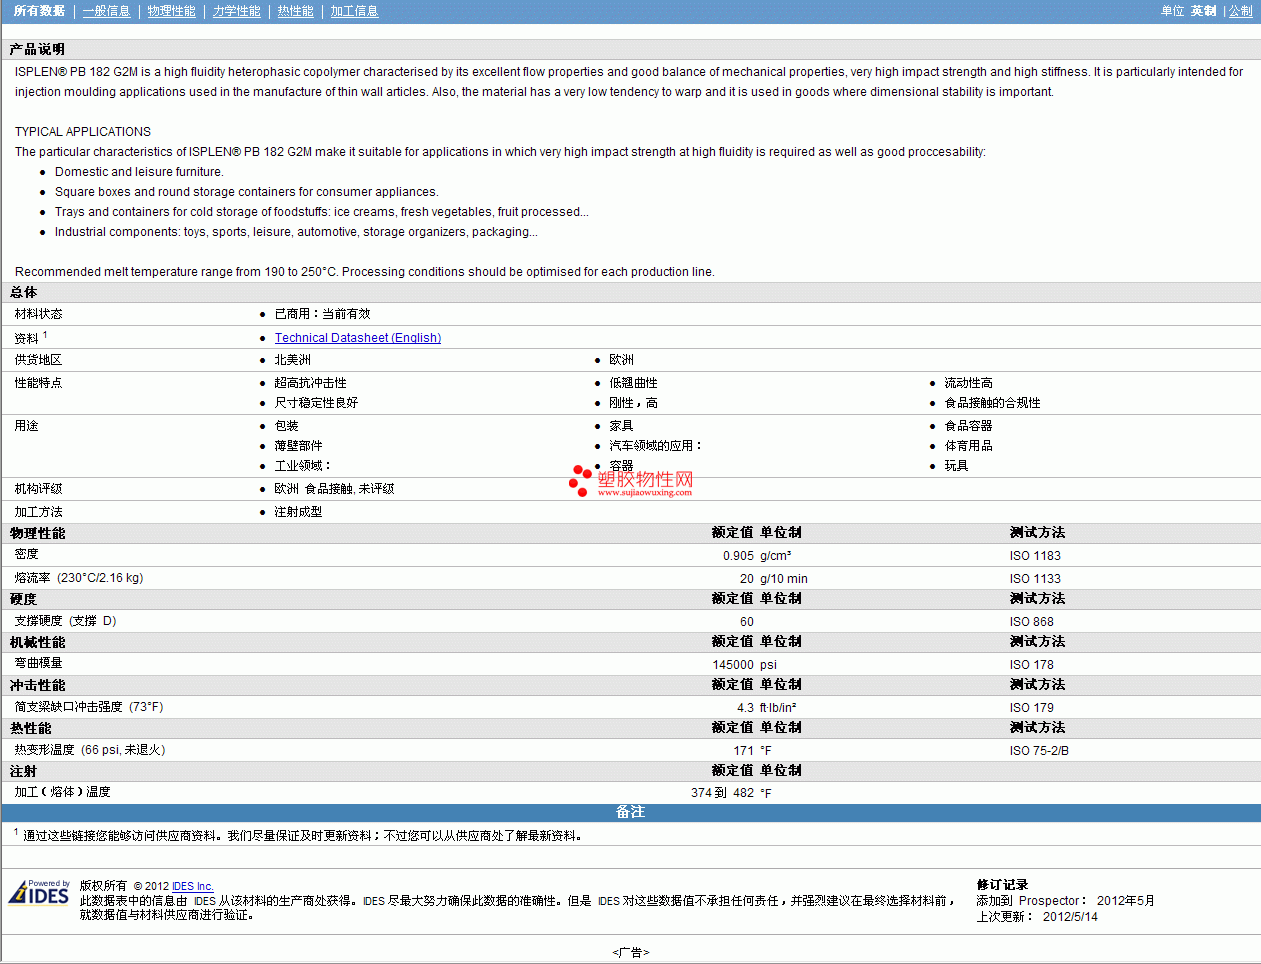Click the 加工(熔体)温度 row label
The image size is (1261, 964).
pos(62,792)
